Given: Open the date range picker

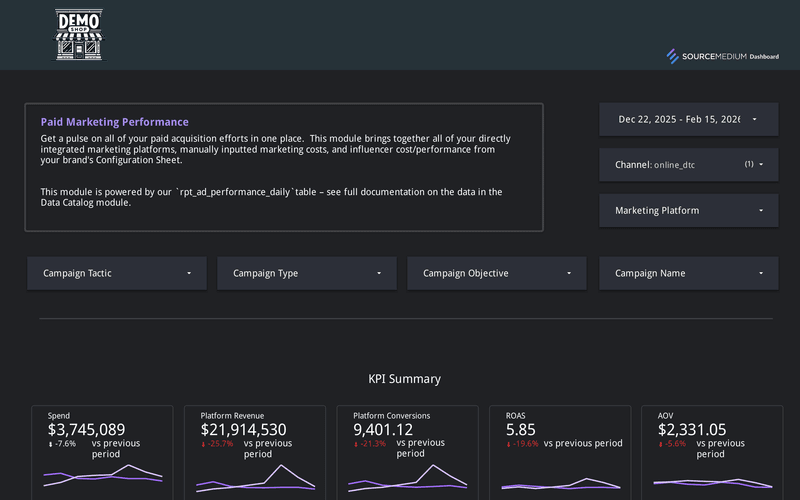Looking at the screenshot, I should click(688, 119).
